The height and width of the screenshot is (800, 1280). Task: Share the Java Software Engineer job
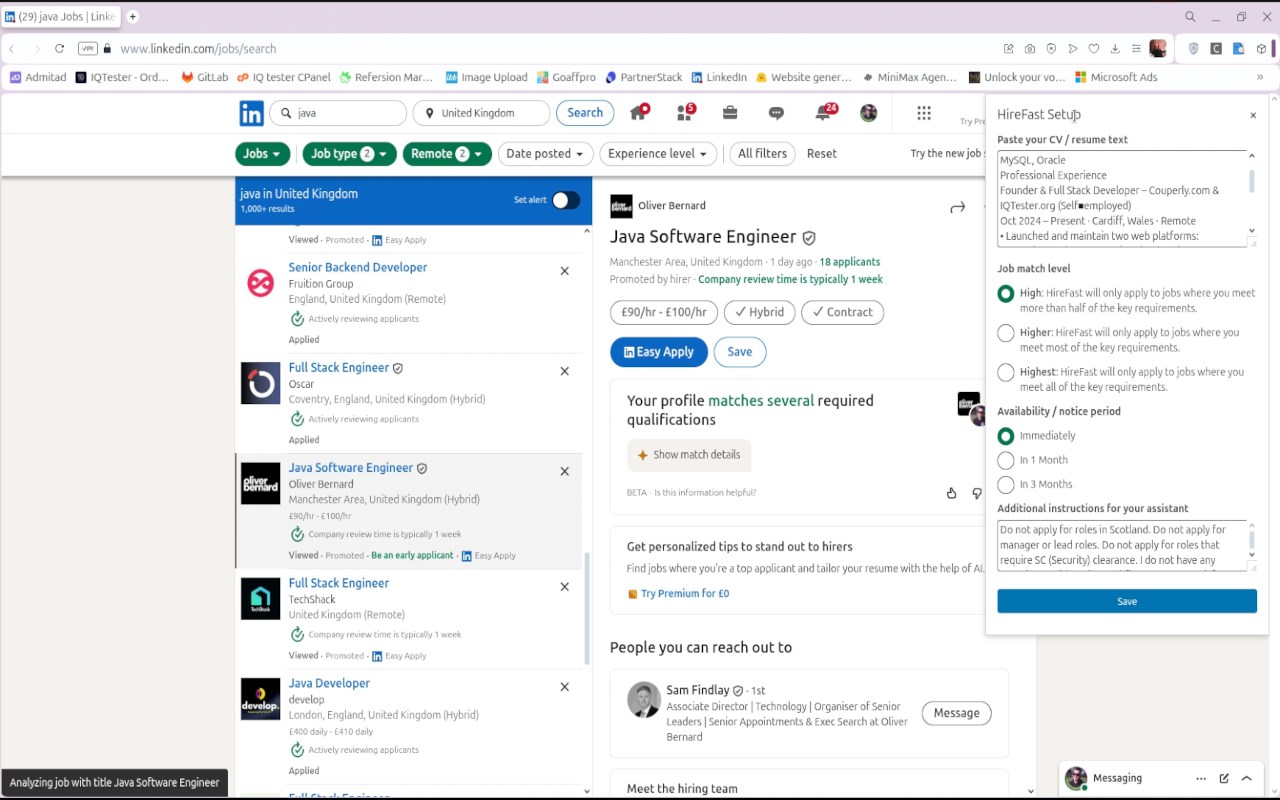(x=957, y=207)
